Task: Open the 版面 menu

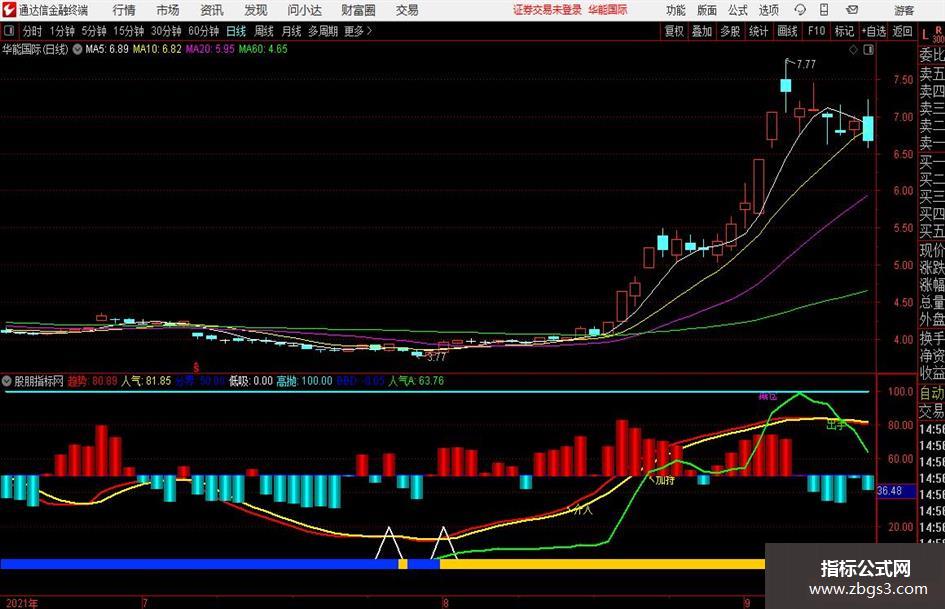Action: click(707, 10)
